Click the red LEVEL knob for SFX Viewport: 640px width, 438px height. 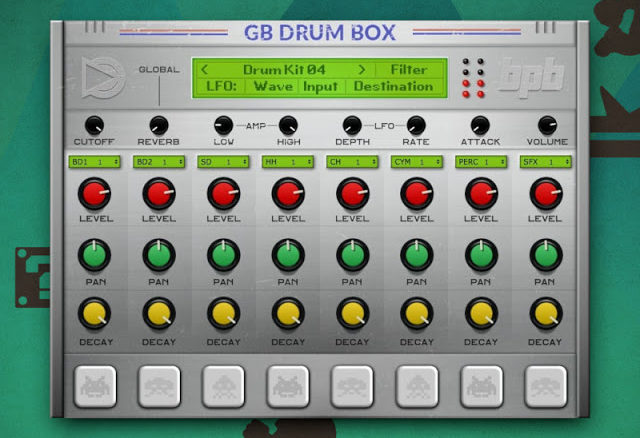pyautogui.click(x=546, y=193)
